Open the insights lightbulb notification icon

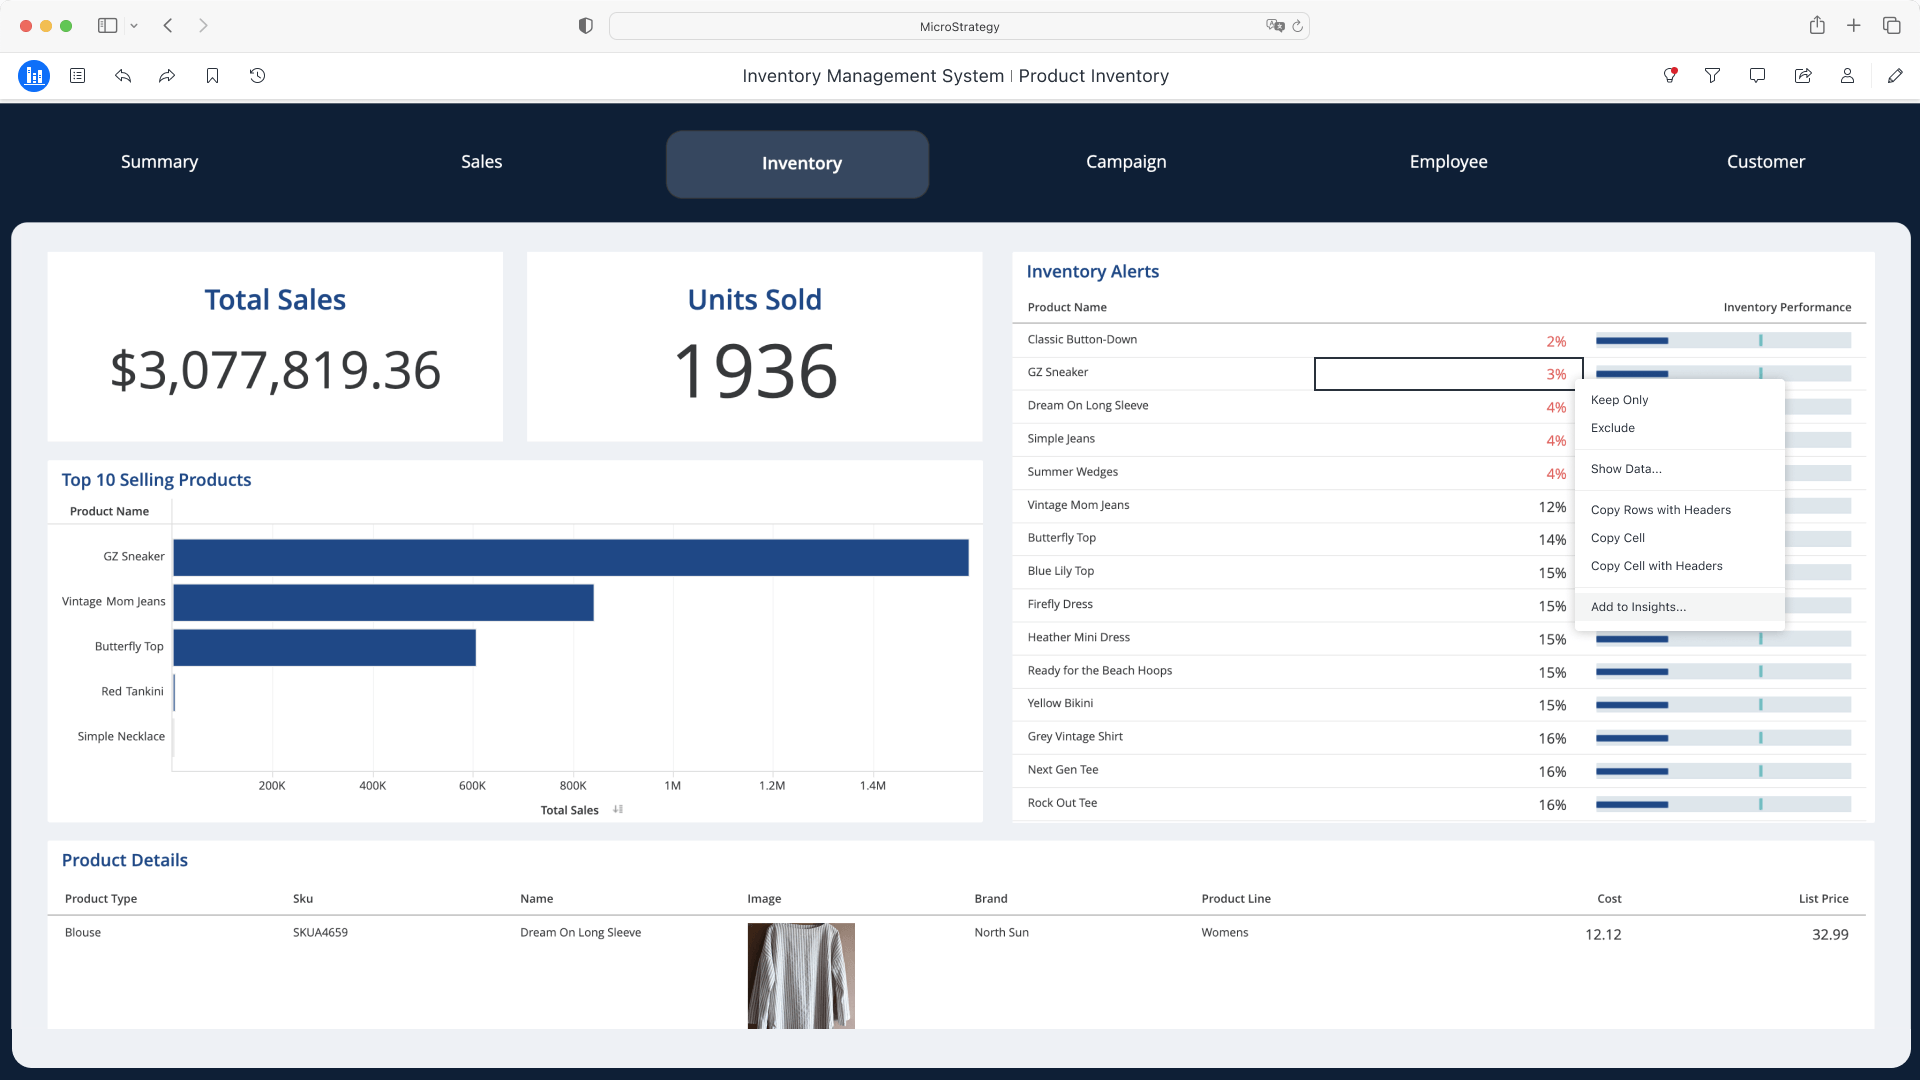(x=1669, y=76)
